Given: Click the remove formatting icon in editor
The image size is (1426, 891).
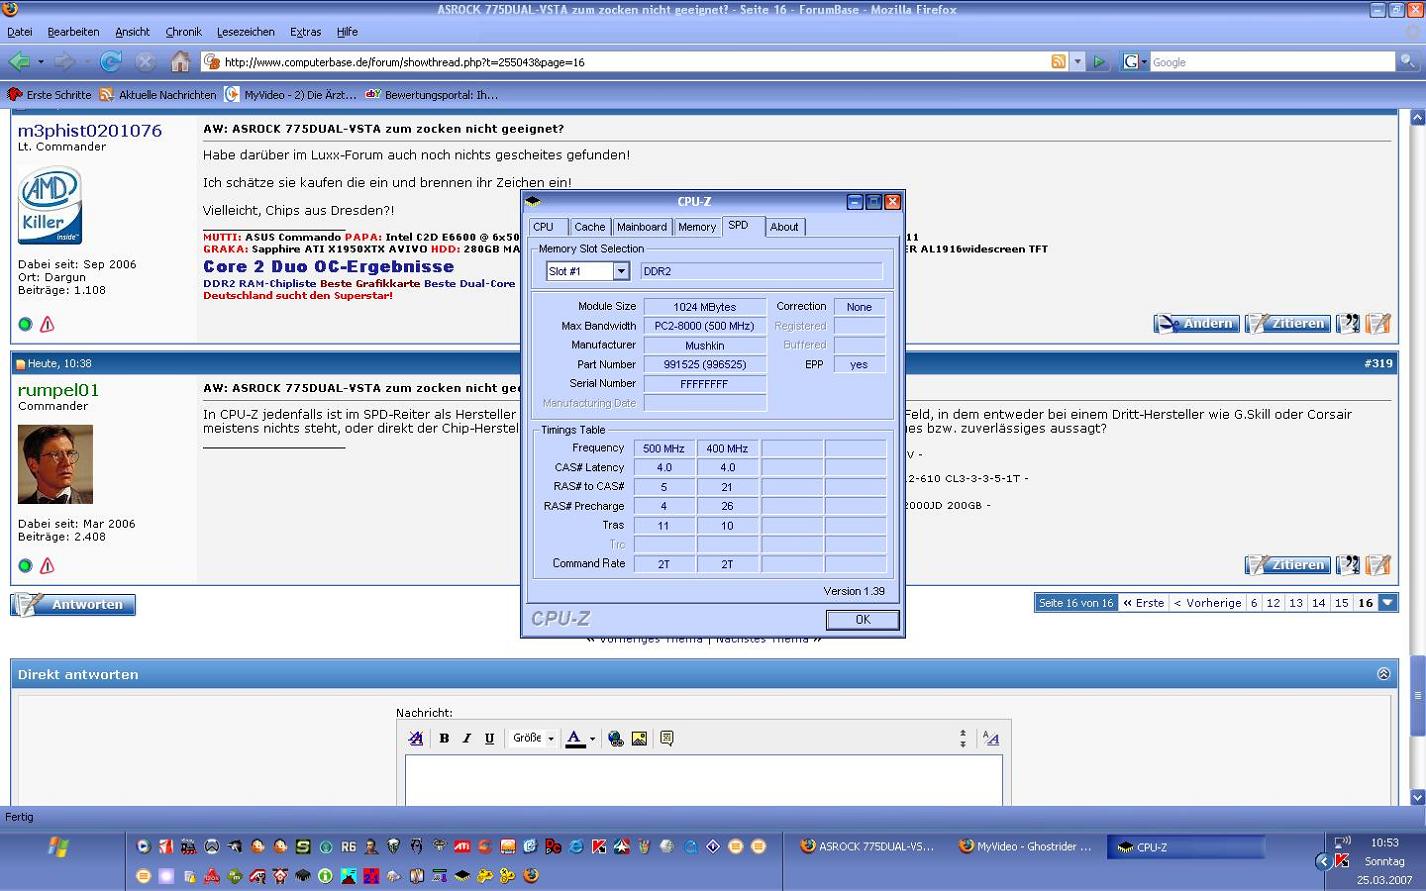Looking at the screenshot, I should 416,739.
